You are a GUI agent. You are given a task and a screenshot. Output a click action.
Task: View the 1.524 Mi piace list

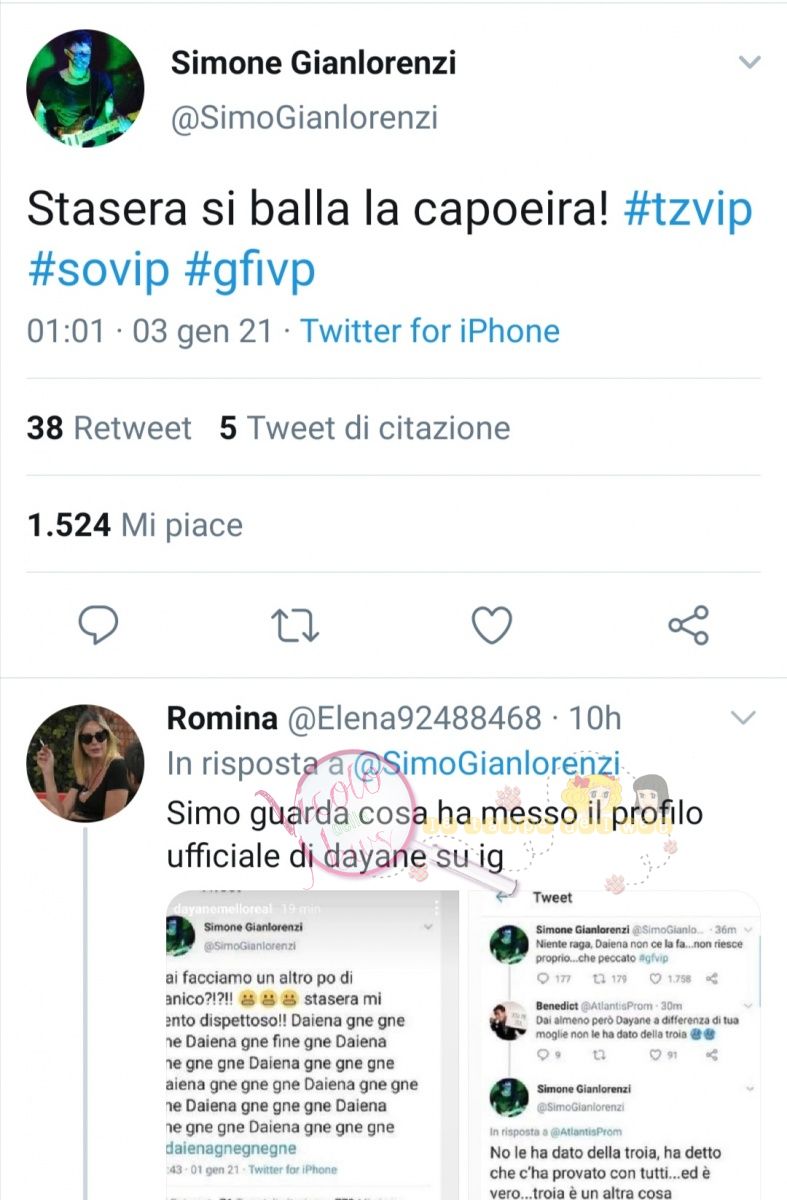click(135, 524)
